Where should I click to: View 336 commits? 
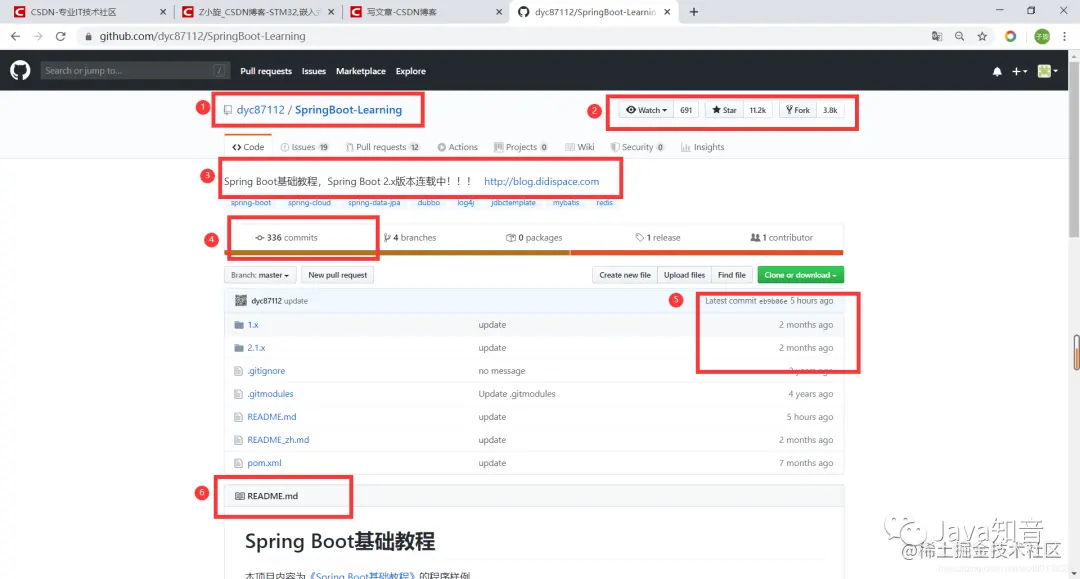pos(287,238)
